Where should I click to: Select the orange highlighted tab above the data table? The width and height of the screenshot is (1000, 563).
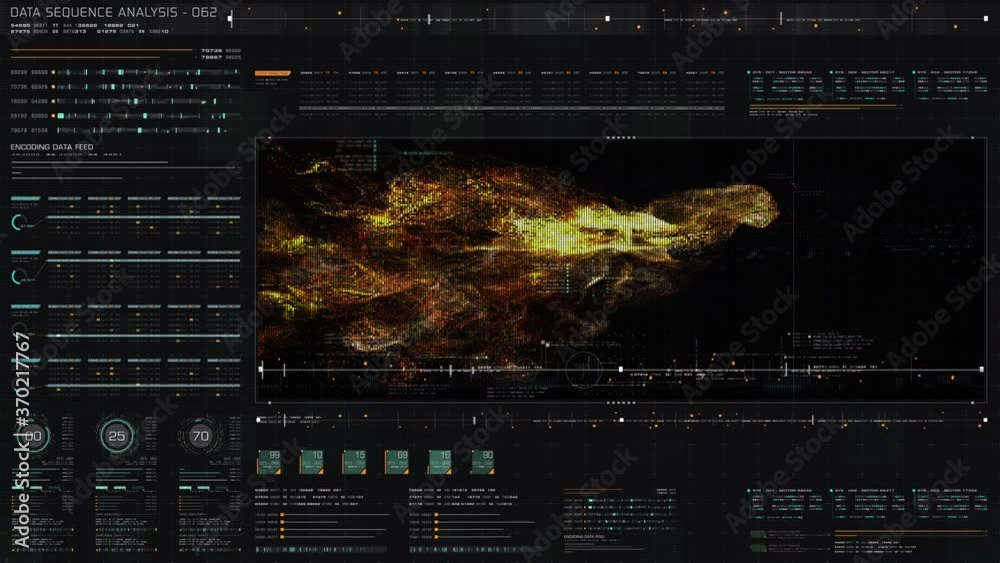tap(272, 73)
